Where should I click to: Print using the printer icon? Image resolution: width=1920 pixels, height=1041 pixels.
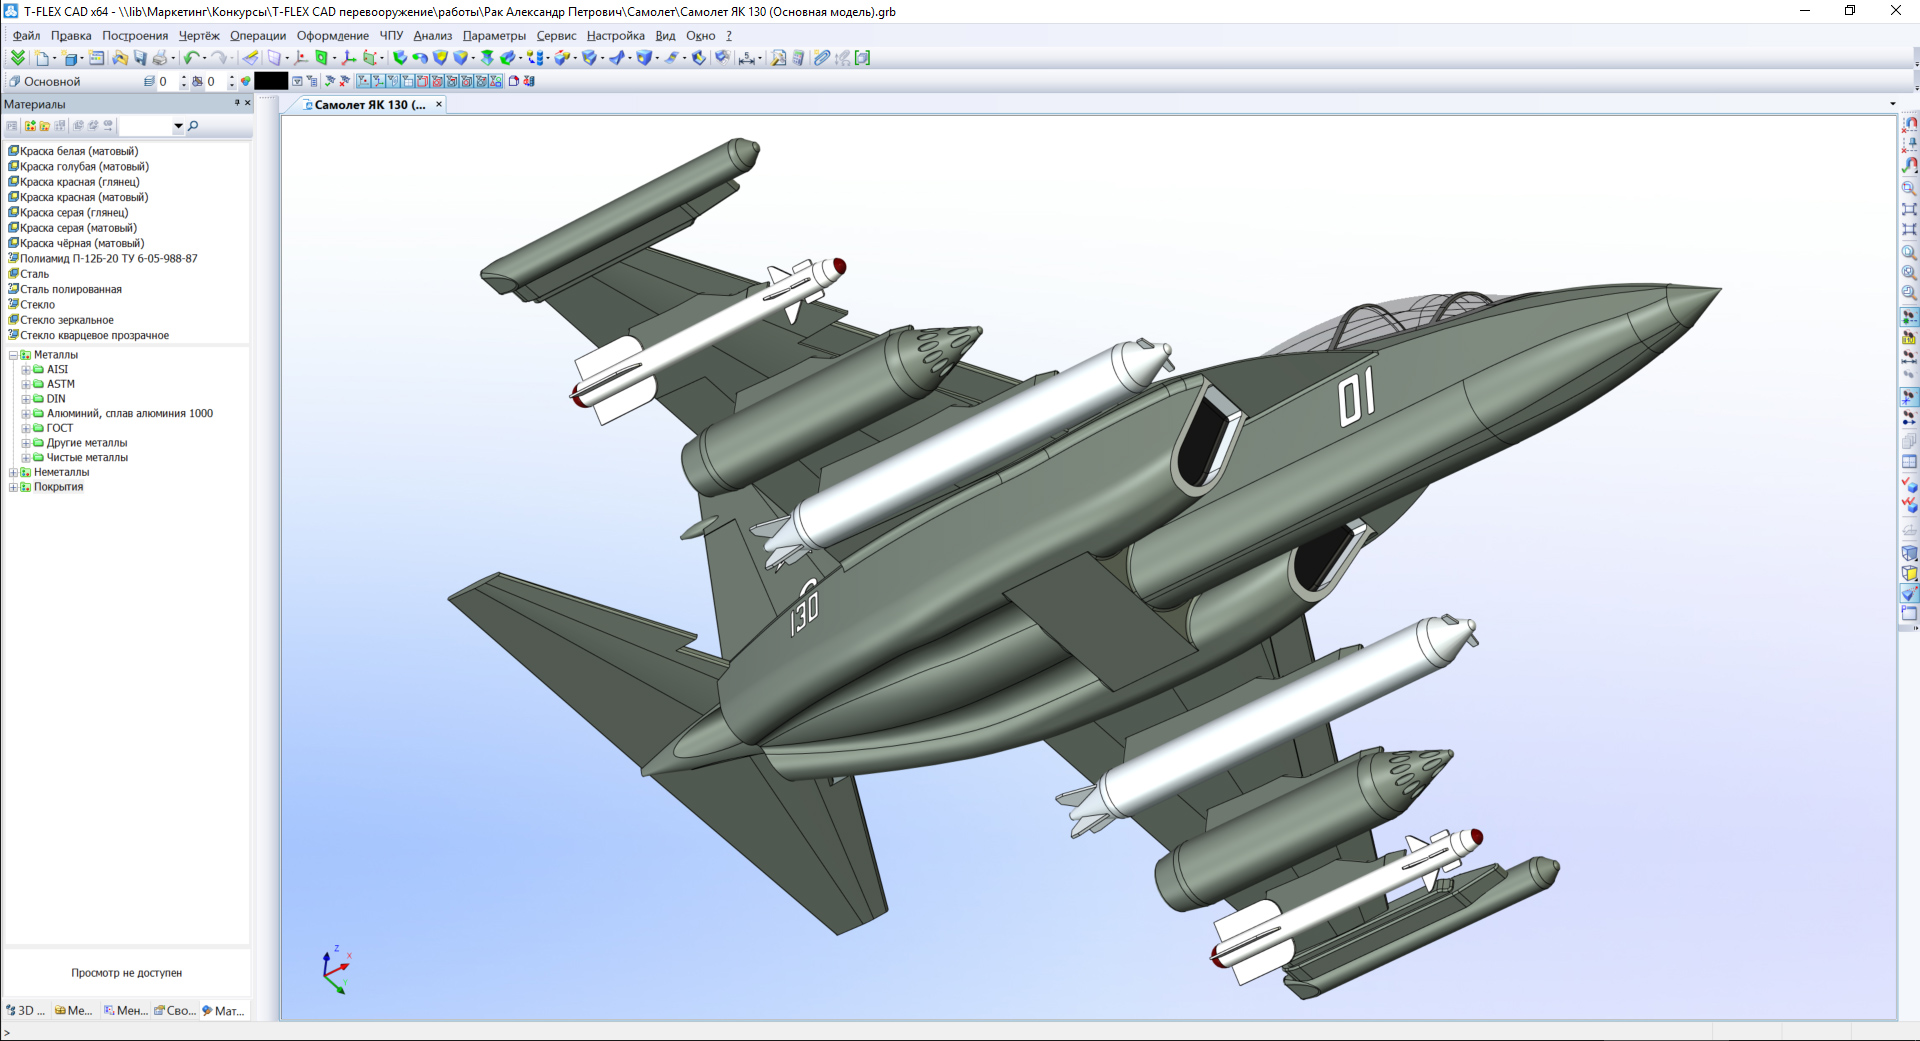coord(160,58)
